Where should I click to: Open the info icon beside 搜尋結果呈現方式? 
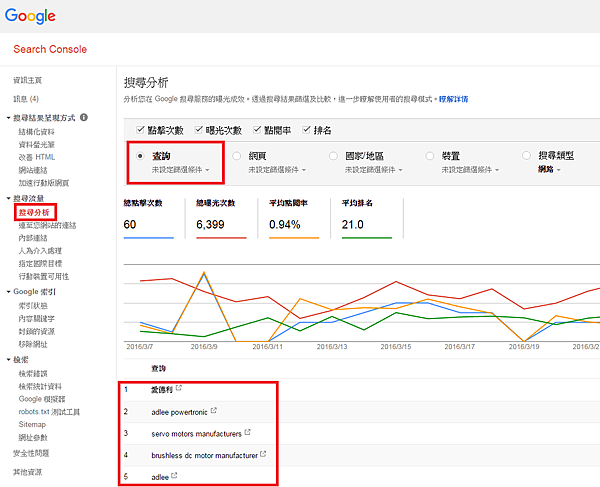(x=84, y=117)
